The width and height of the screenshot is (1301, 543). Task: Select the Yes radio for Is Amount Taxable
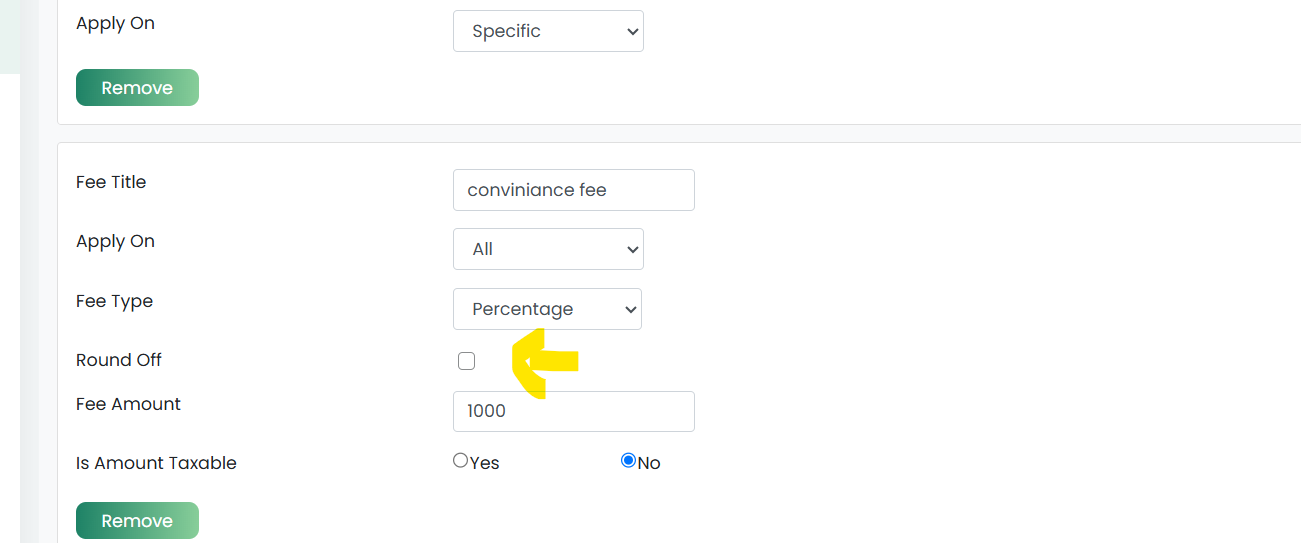460,461
